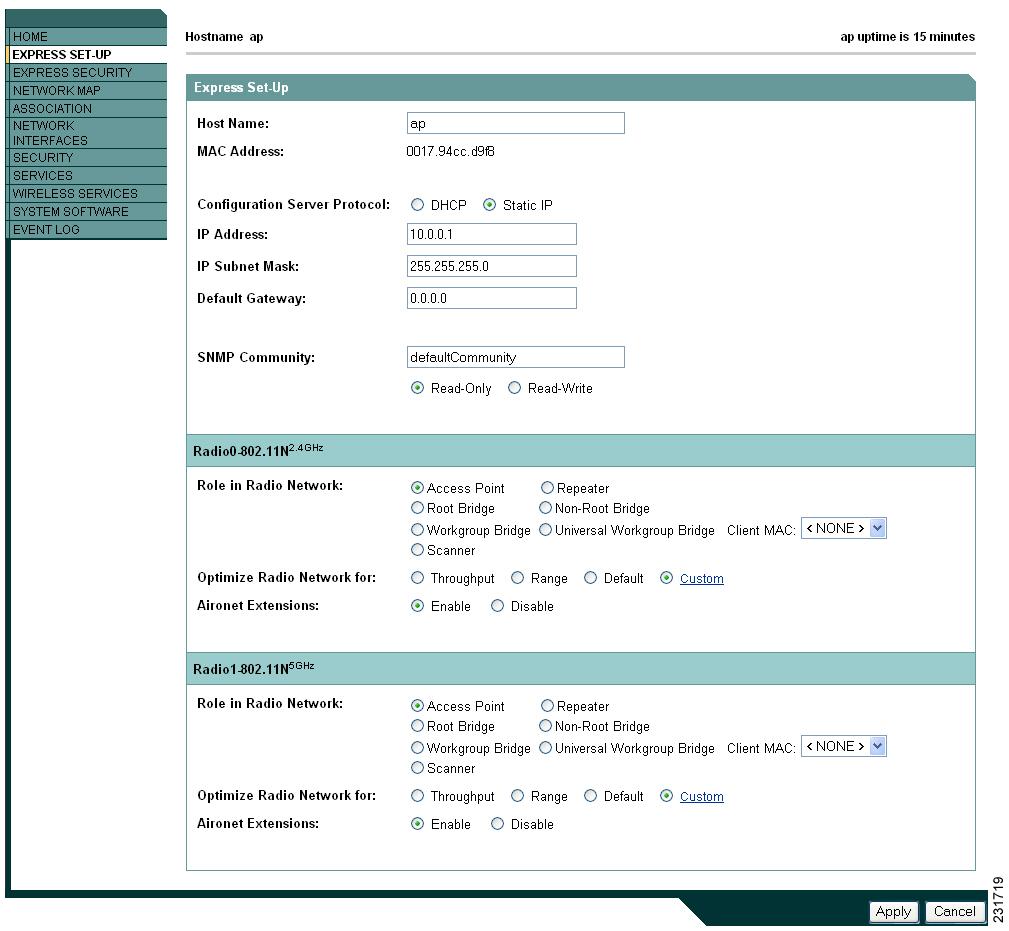The width and height of the screenshot is (1009, 931).
Task: Select Static IP configuration protocol
Action: click(x=490, y=205)
